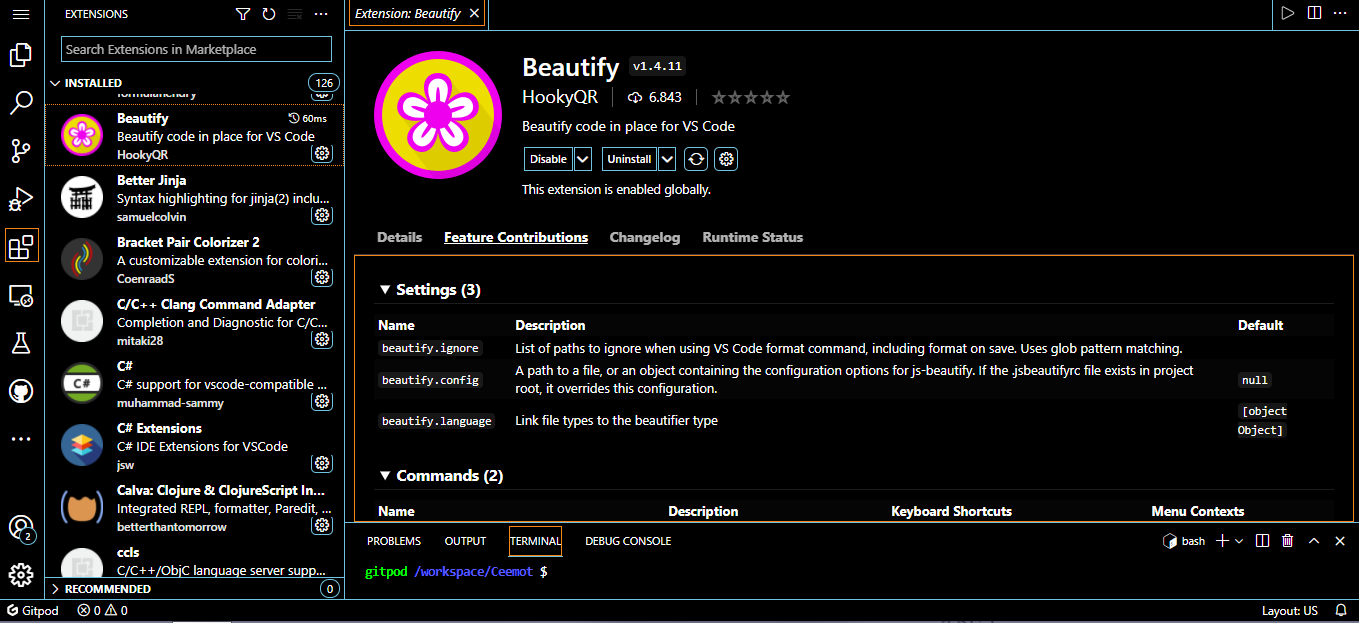Open manage gear for Calva extension
Image resolution: width=1359 pixels, height=623 pixels.
click(x=322, y=525)
